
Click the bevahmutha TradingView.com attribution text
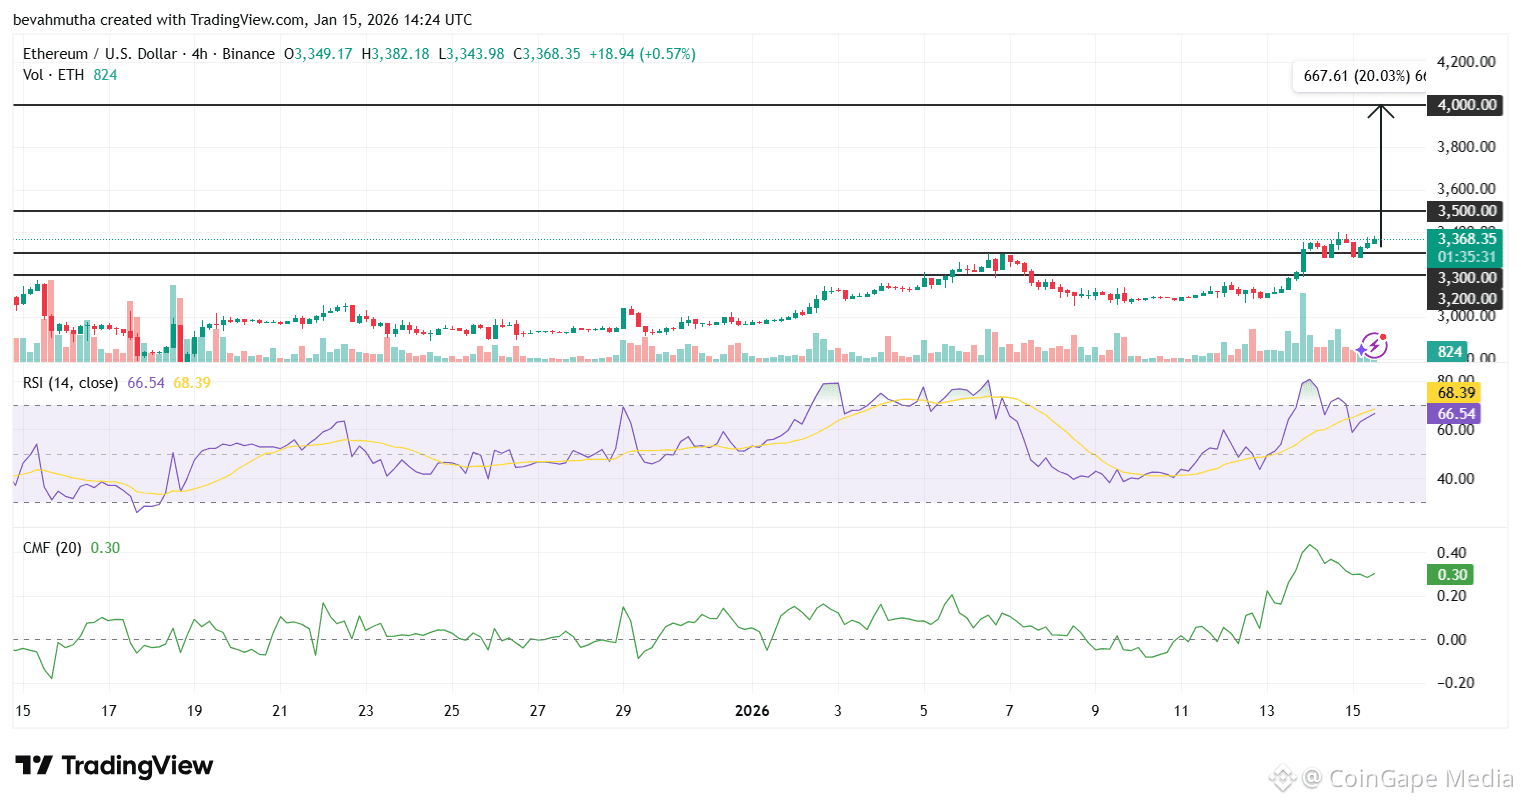(243, 19)
